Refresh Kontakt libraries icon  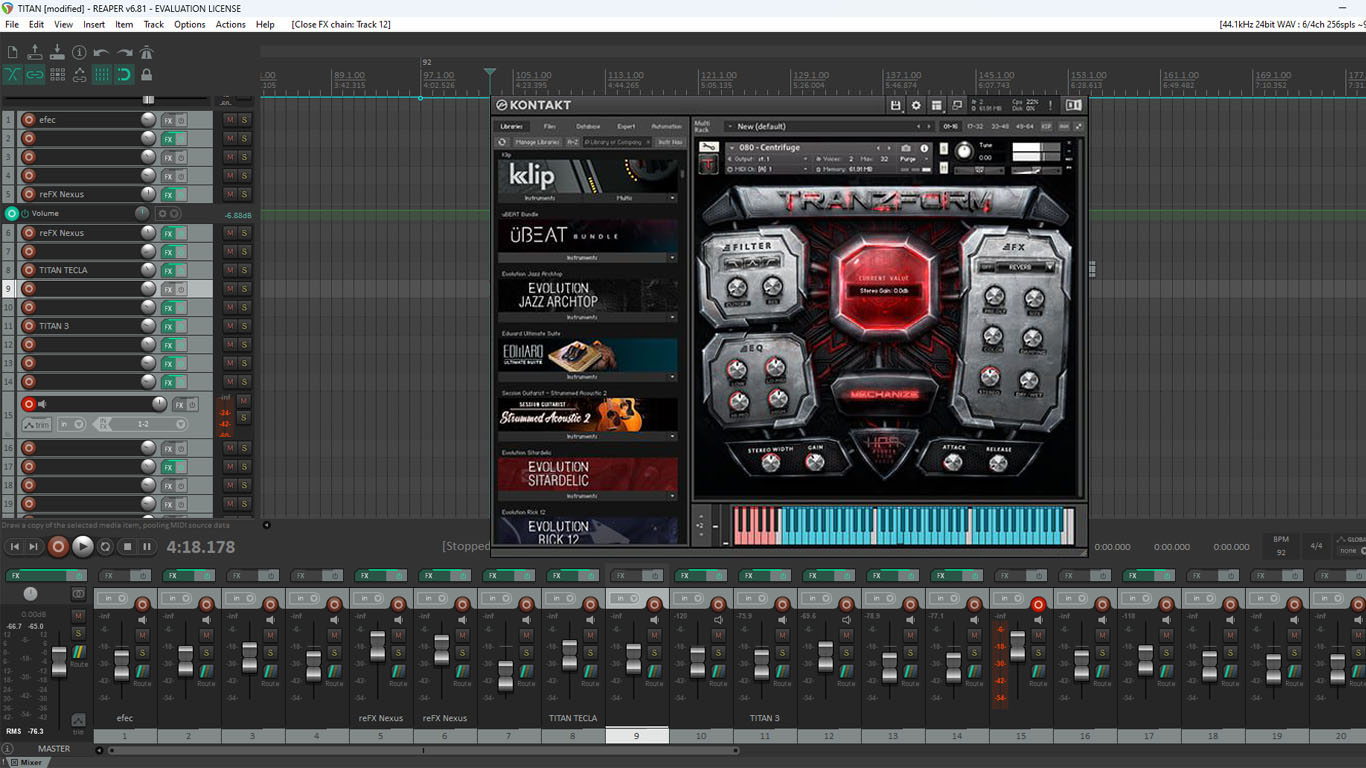pos(503,142)
